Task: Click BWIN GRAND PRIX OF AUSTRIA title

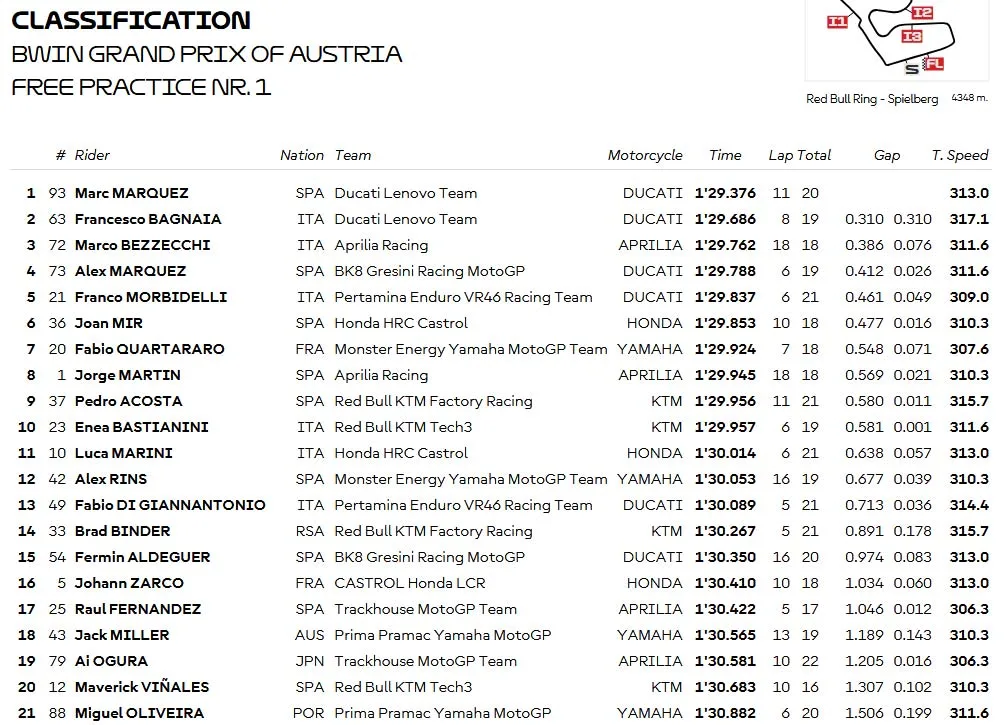Action: coord(207,54)
